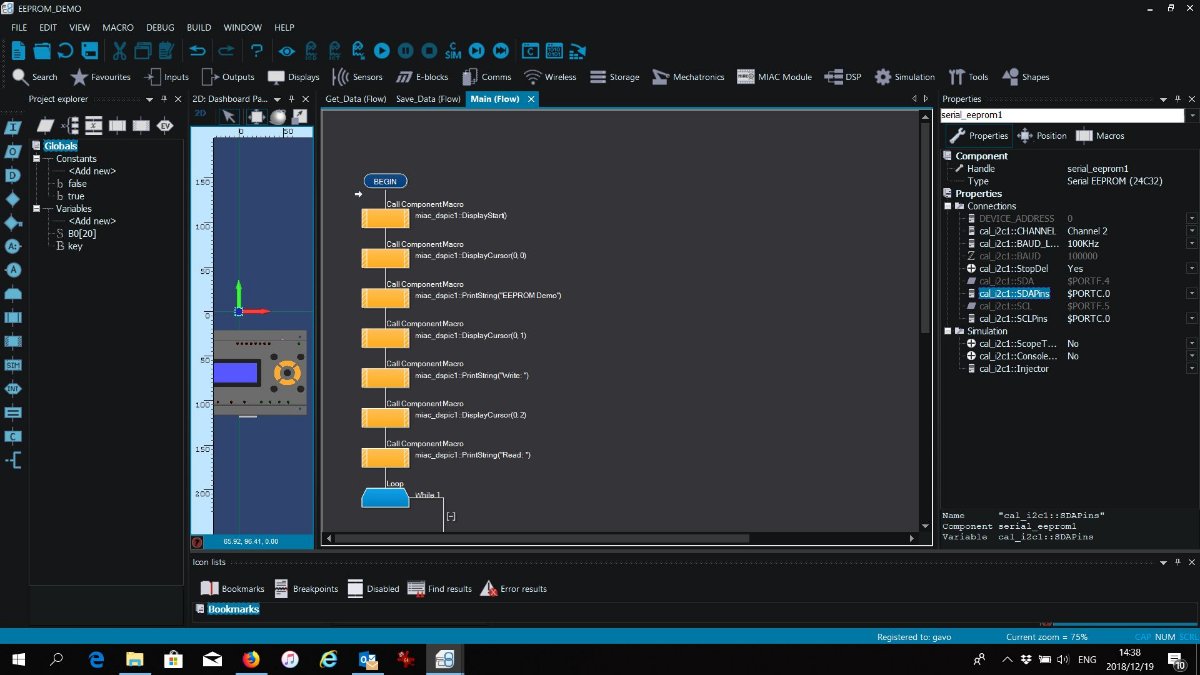Collapse the Constants tree node

tap(37, 159)
